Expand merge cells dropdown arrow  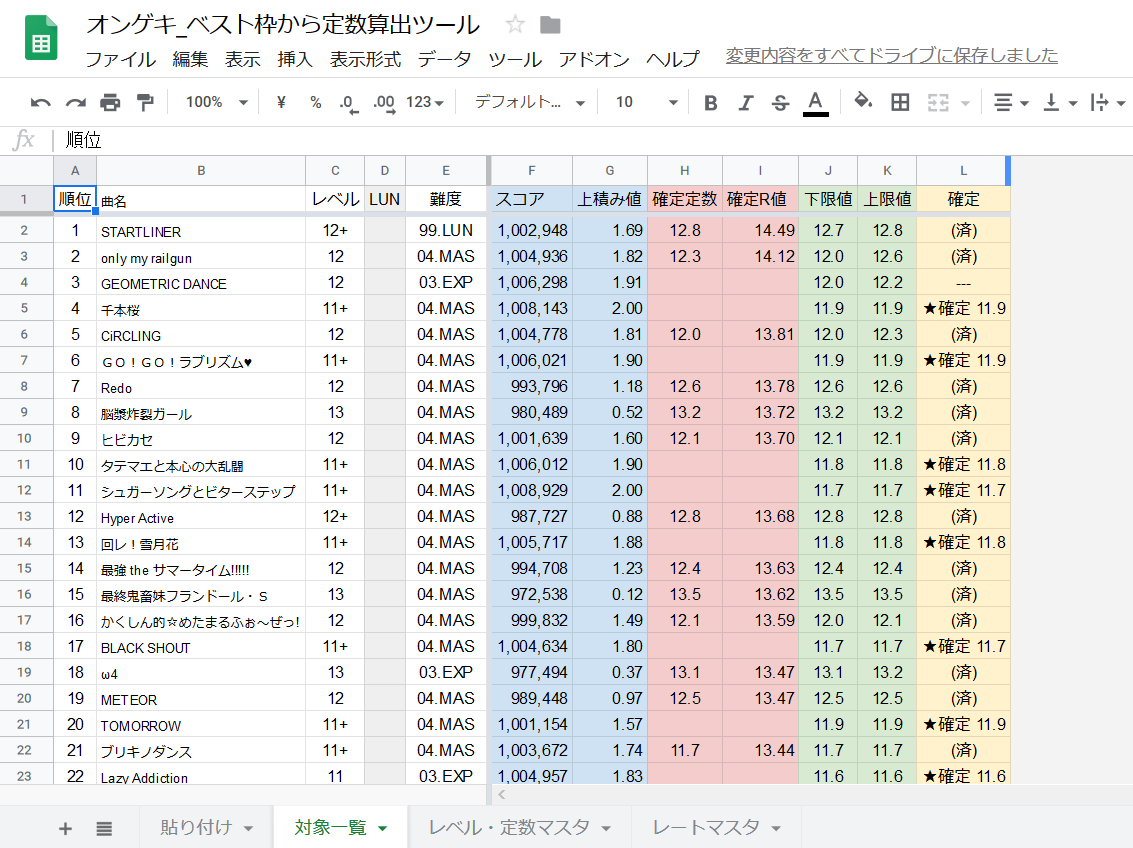965,103
